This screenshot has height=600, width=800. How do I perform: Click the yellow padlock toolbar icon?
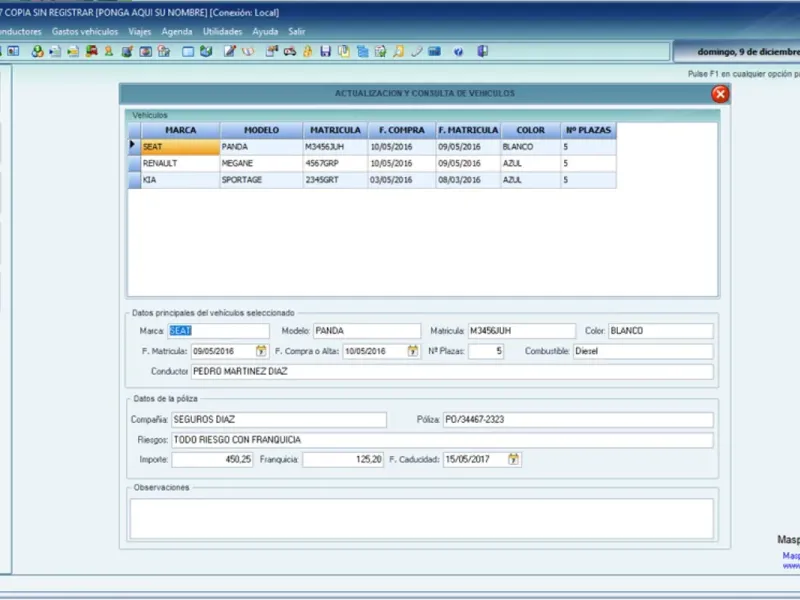[x=308, y=50]
